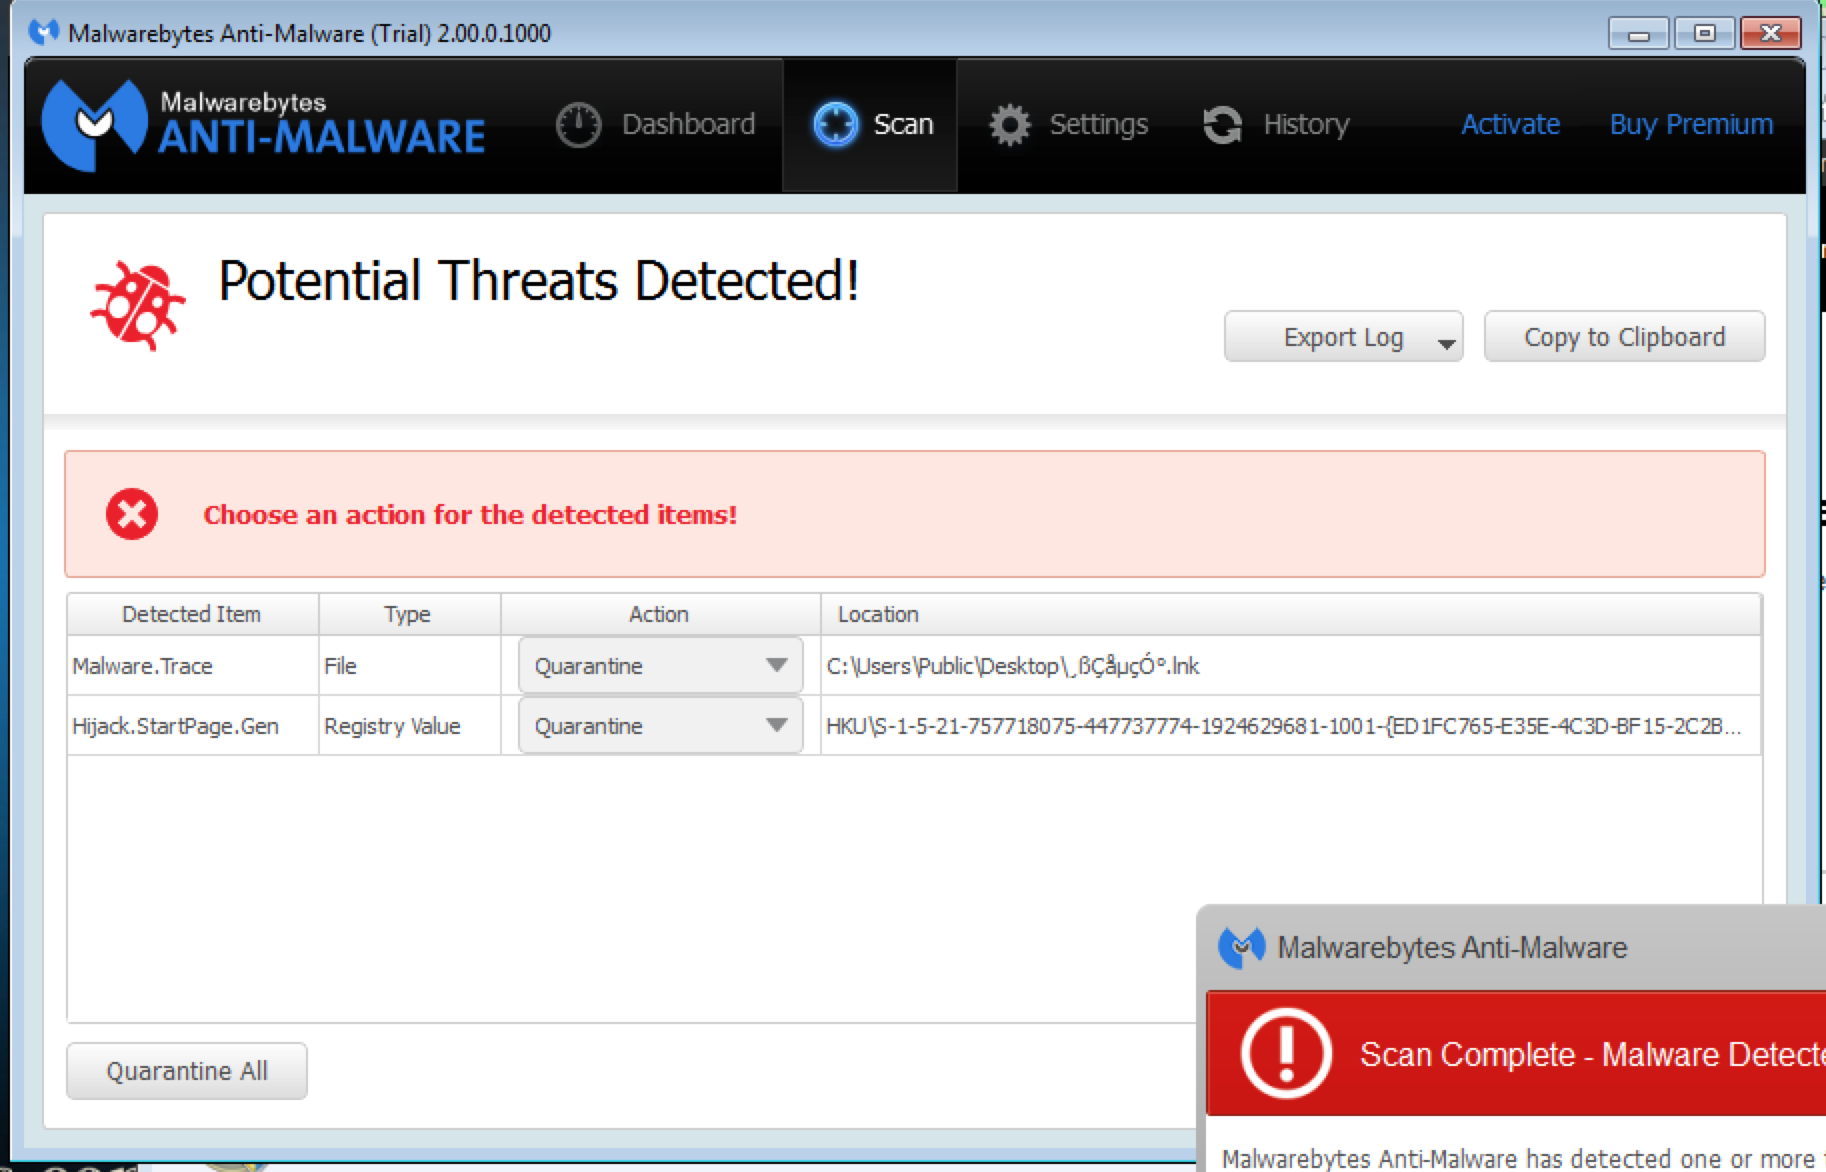
Task: Click the Location column header
Action: click(1290, 614)
